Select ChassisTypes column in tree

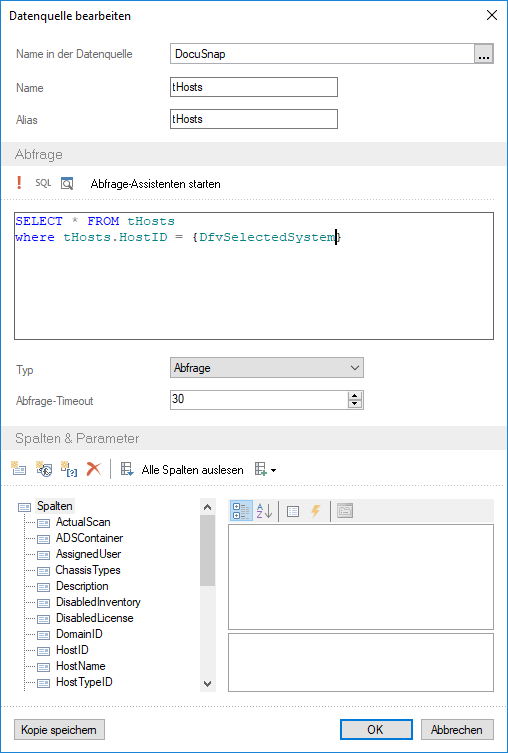pos(88,570)
